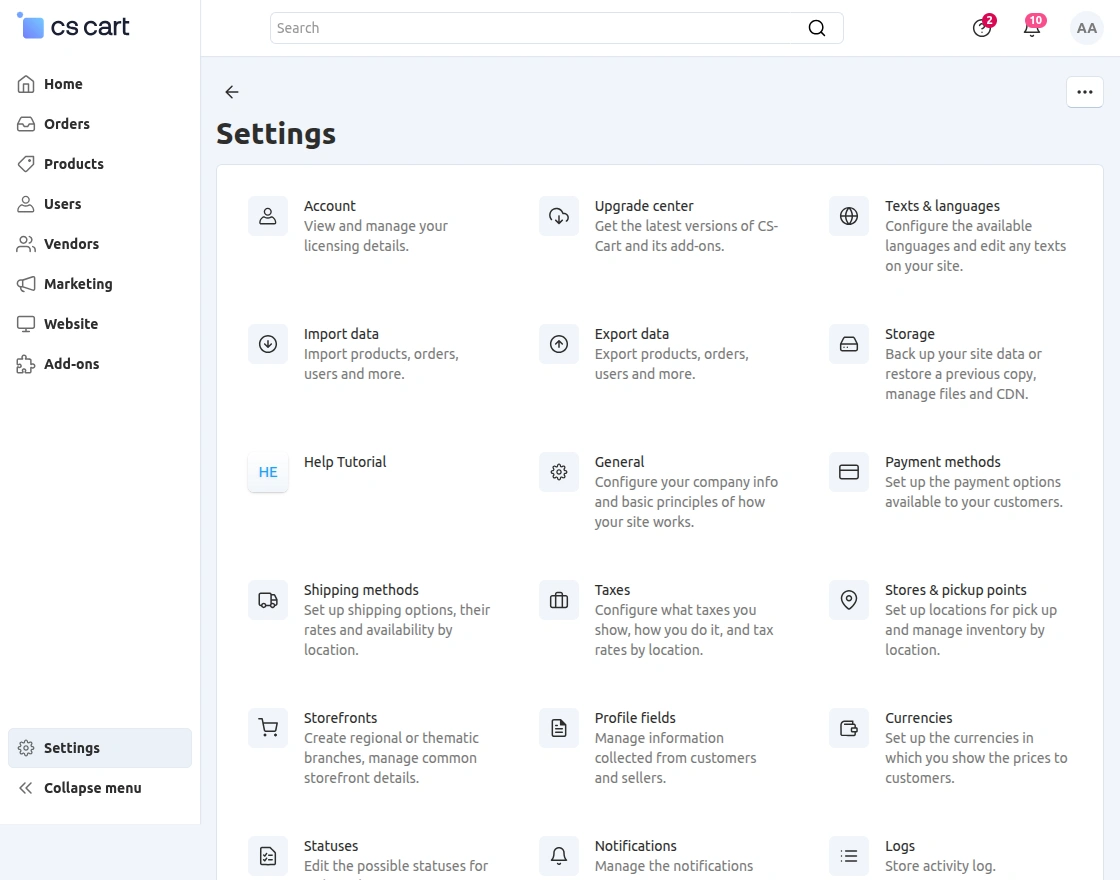This screenshot has width=1120, height=880.
Task: Open the Vendors menu item
Action: click(100, 244)
